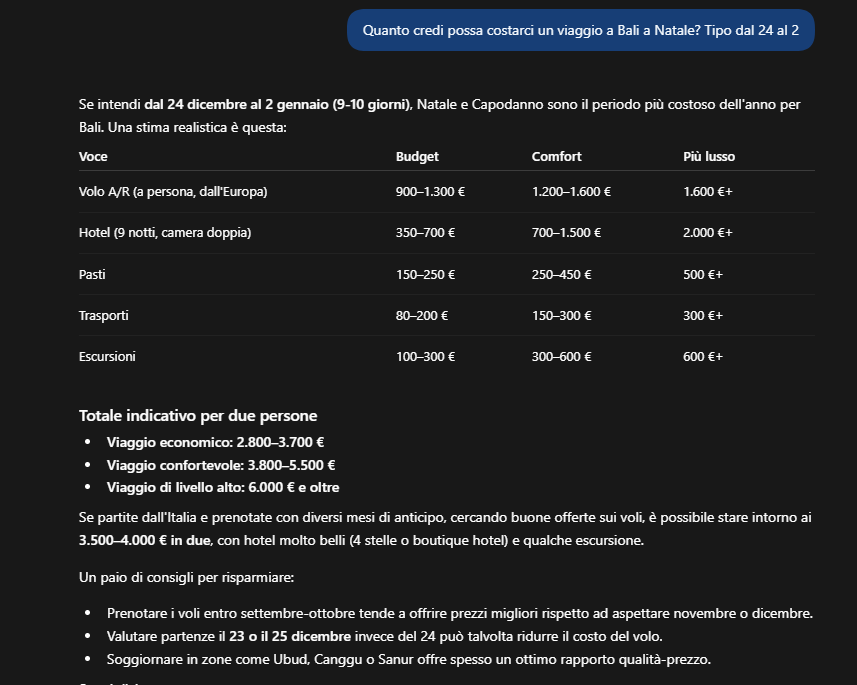Select the 500 €+ luxury meals cell
This screenshot has height=685, width=857.
(x=702, y=274)
